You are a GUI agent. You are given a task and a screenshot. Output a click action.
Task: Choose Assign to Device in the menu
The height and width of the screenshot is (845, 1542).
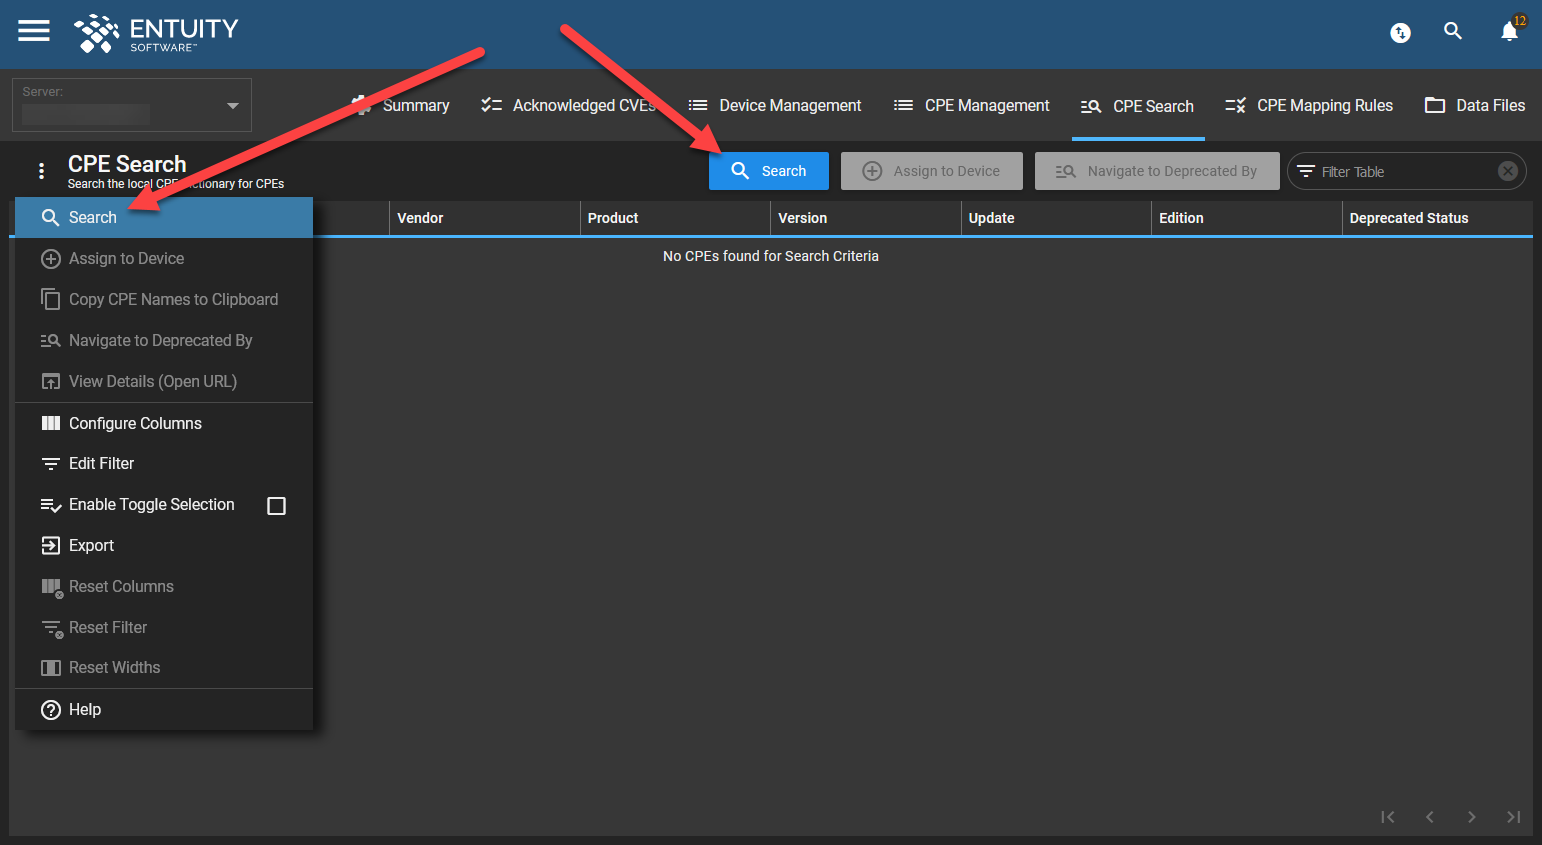pyautogui.click(x=164, y=258)
